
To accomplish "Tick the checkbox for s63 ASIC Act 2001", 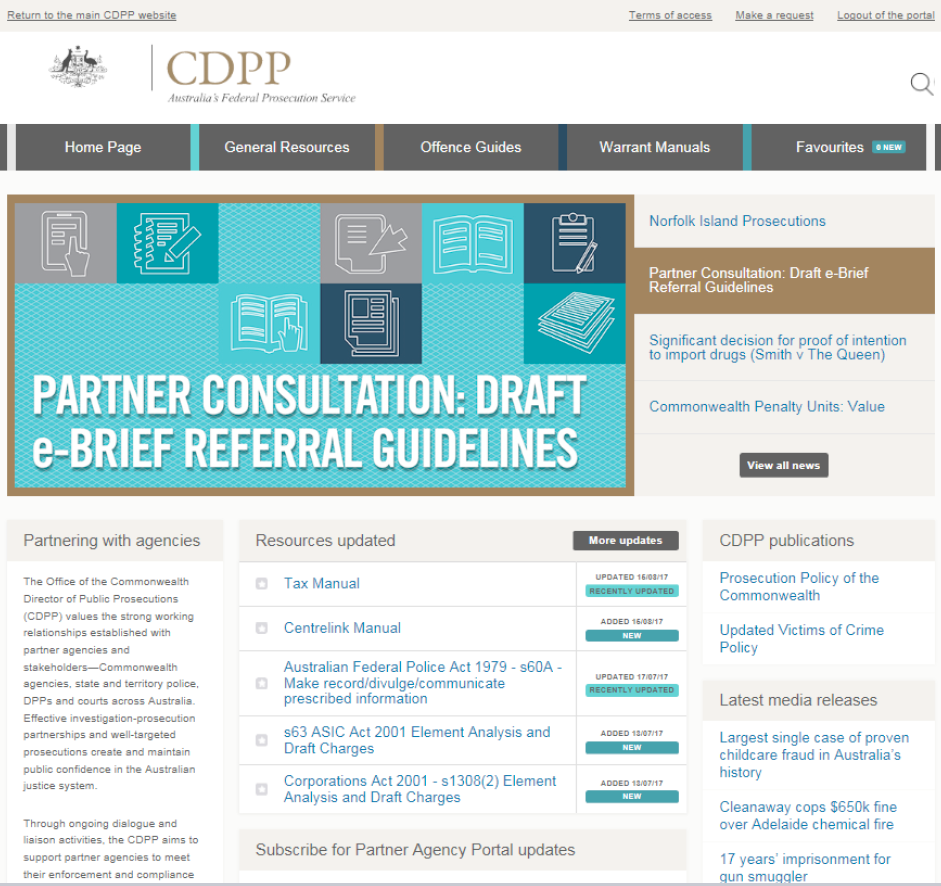I will [x=262, y=740].
